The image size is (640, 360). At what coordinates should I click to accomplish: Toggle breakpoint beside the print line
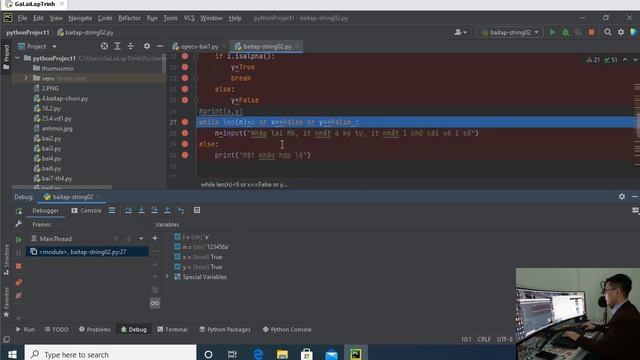(185, 155)
